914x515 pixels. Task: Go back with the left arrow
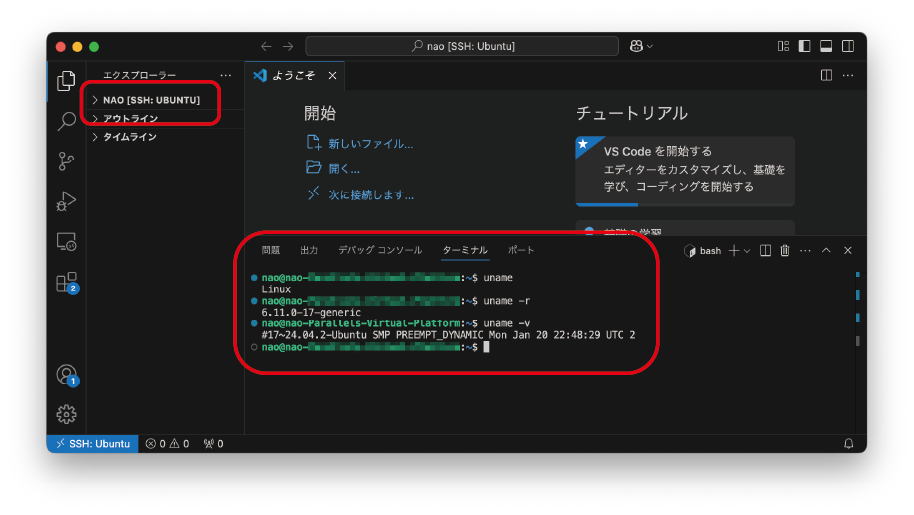(266, 46)
